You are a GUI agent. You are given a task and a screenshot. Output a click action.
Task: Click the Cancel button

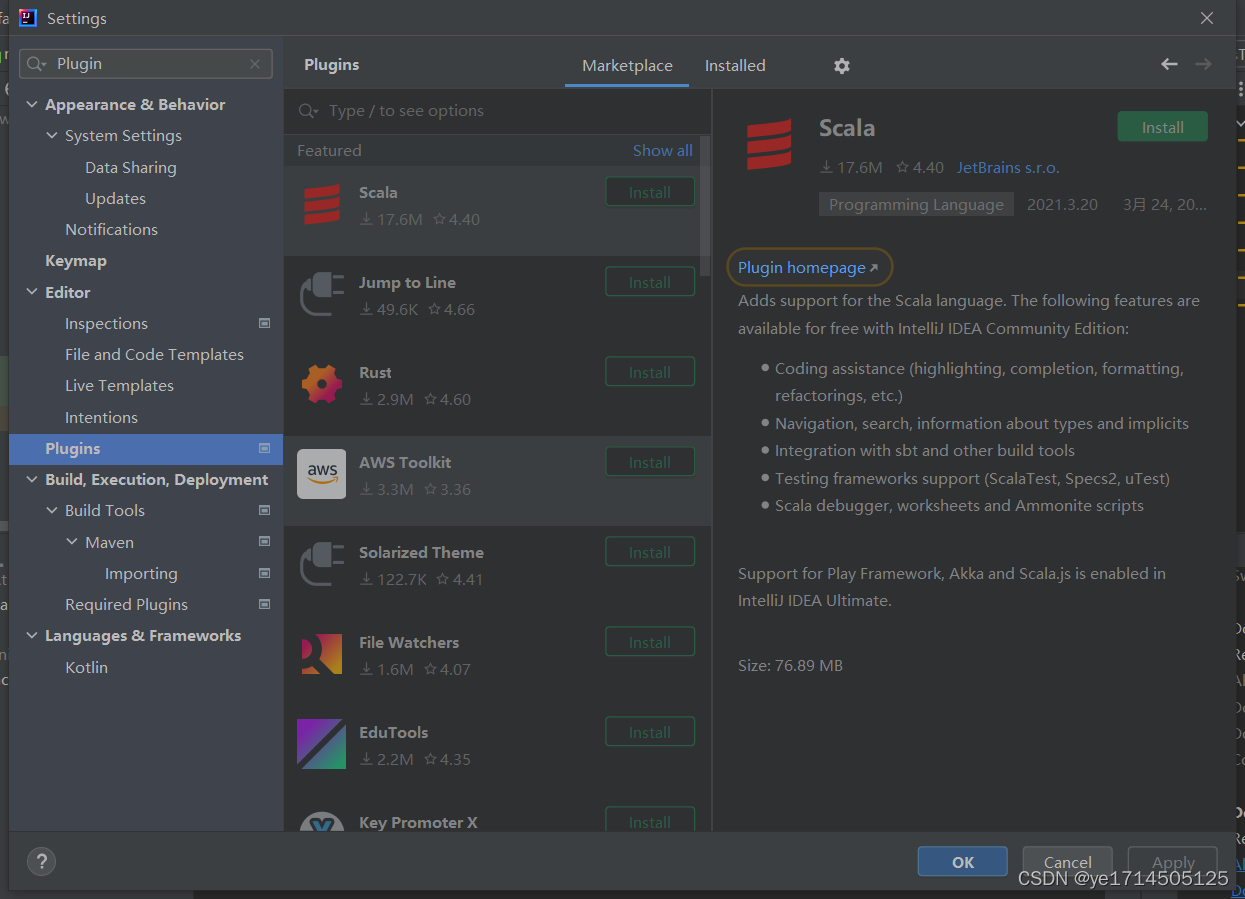1067,862
